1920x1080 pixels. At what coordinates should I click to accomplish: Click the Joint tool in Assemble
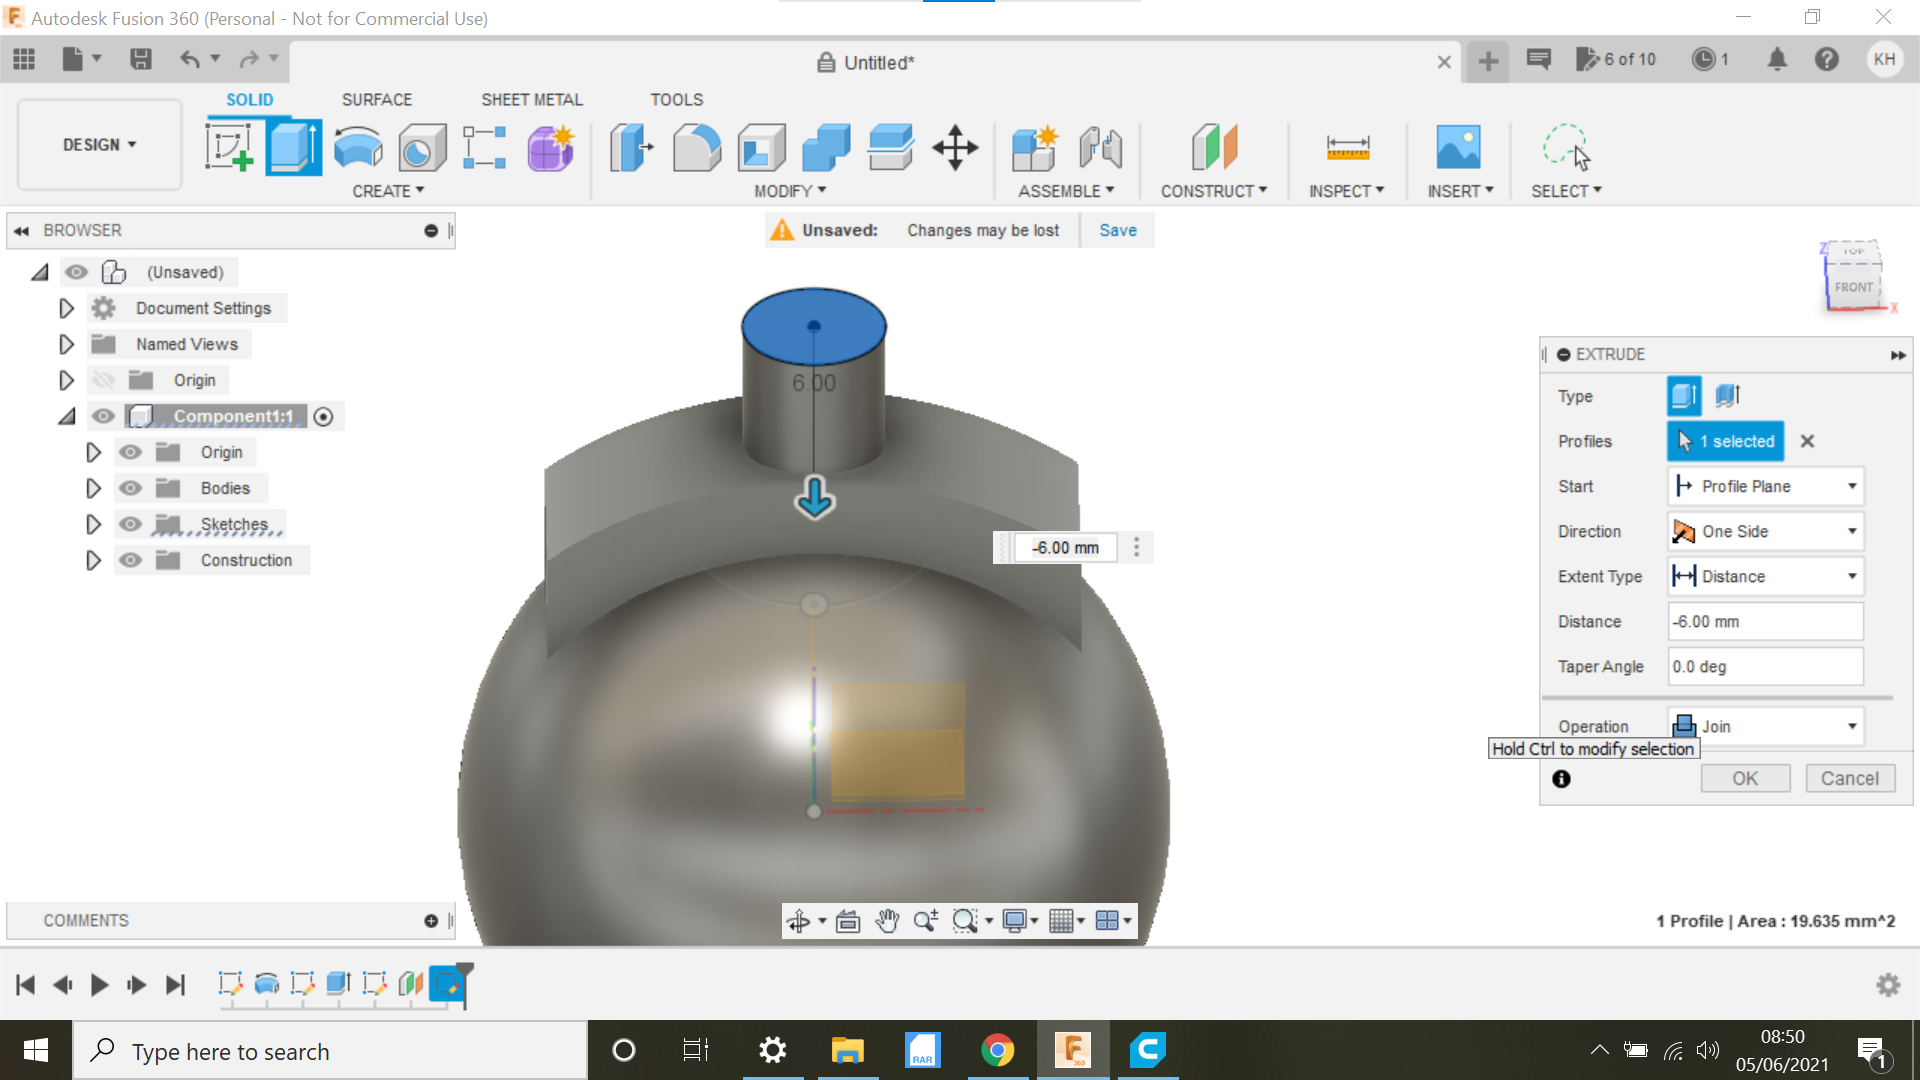[x=1100, y=147]
